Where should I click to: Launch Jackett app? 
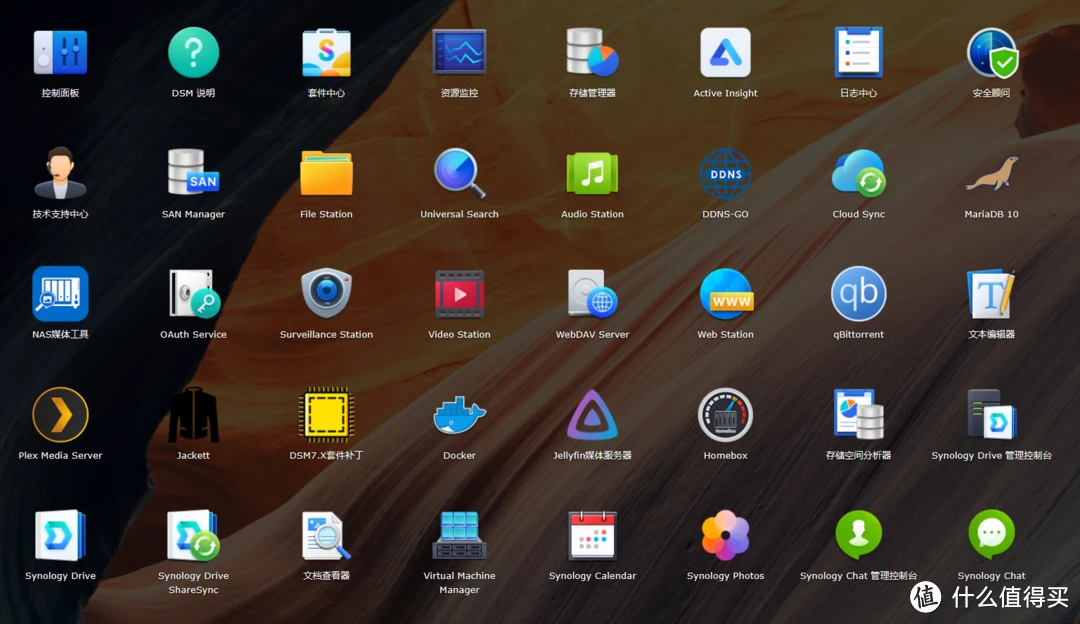pos(194,415)
